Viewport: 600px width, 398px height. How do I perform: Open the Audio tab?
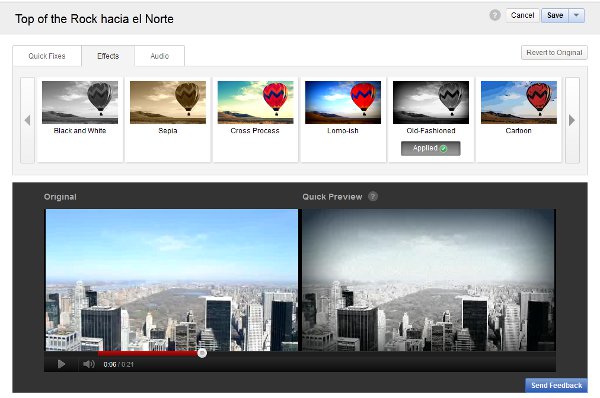click(160, 56)
